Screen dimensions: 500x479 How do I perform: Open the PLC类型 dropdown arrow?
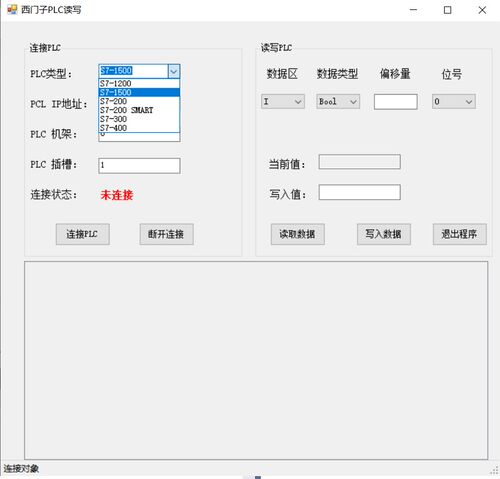point(174,71)
